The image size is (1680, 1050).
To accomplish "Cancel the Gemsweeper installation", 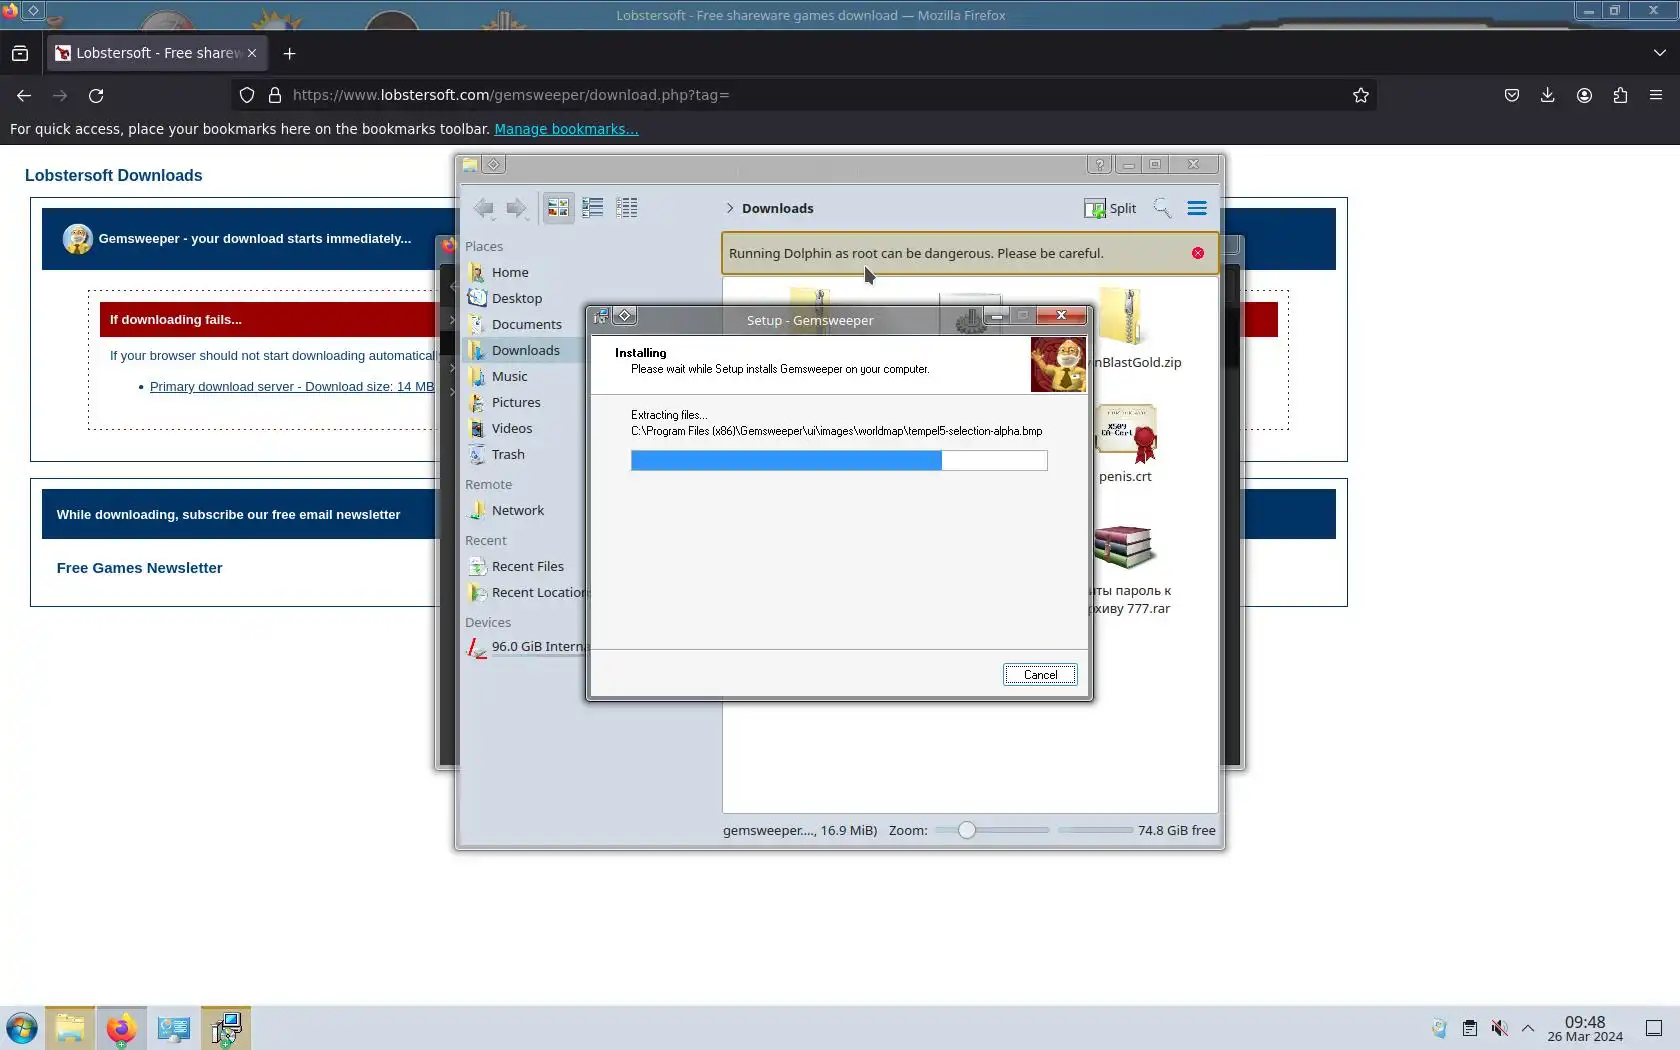I will click(1040, 675).
